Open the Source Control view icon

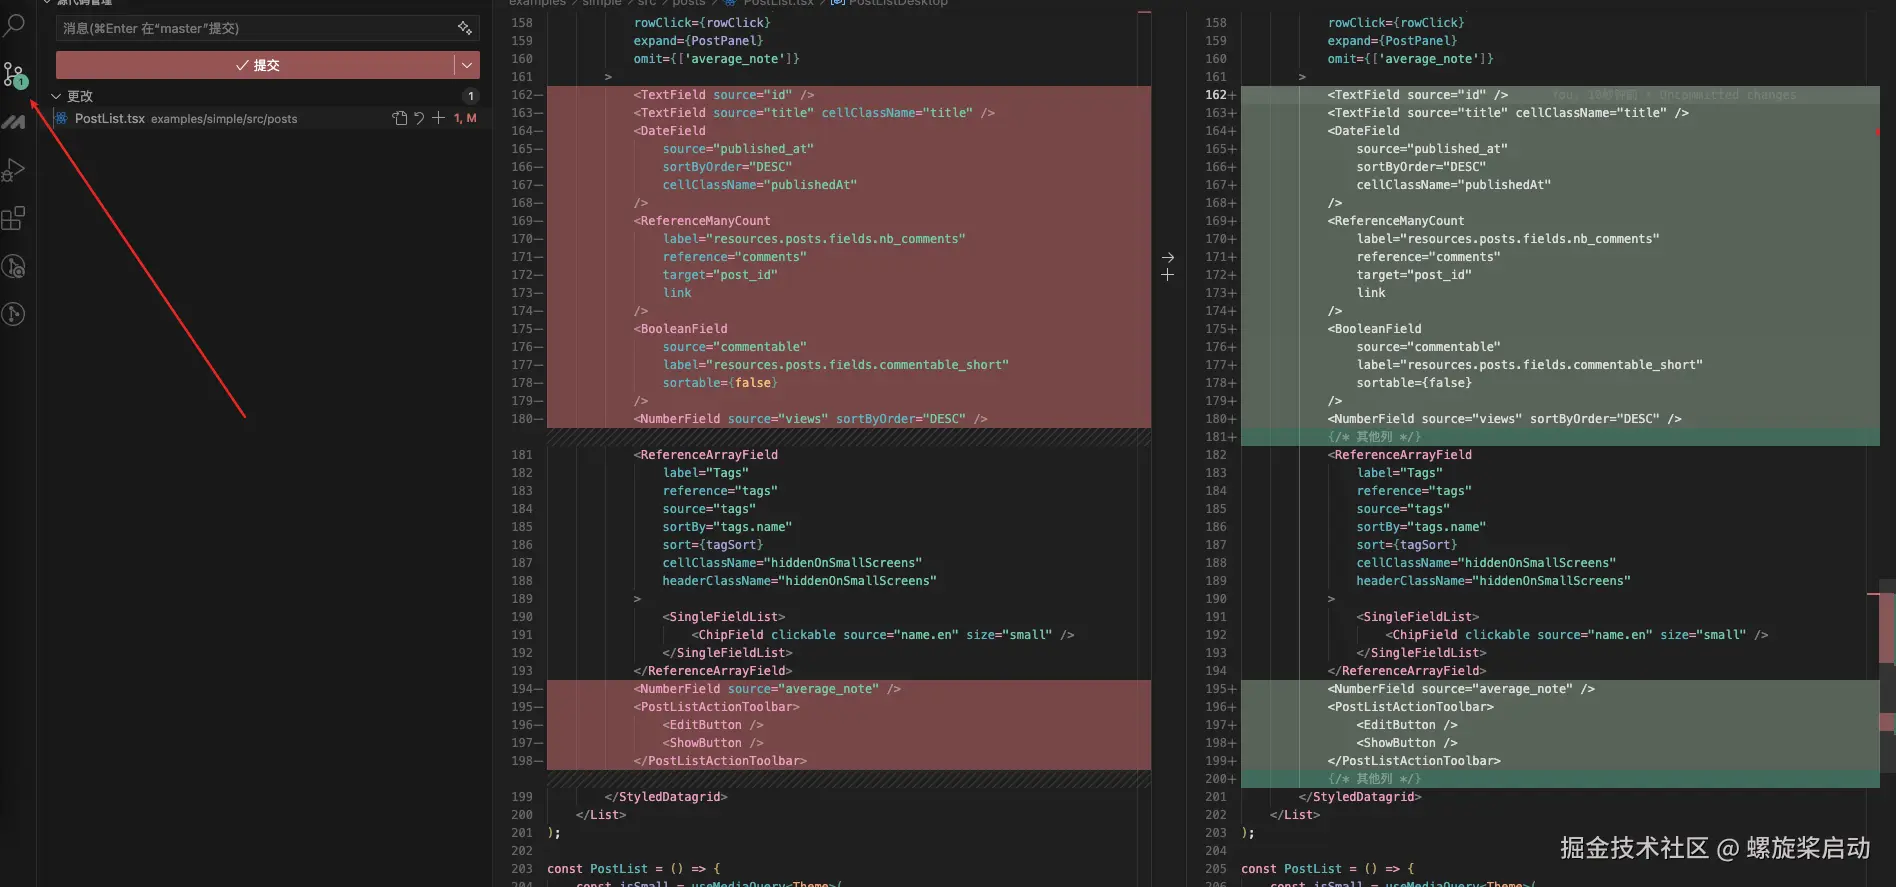point(14,74)
